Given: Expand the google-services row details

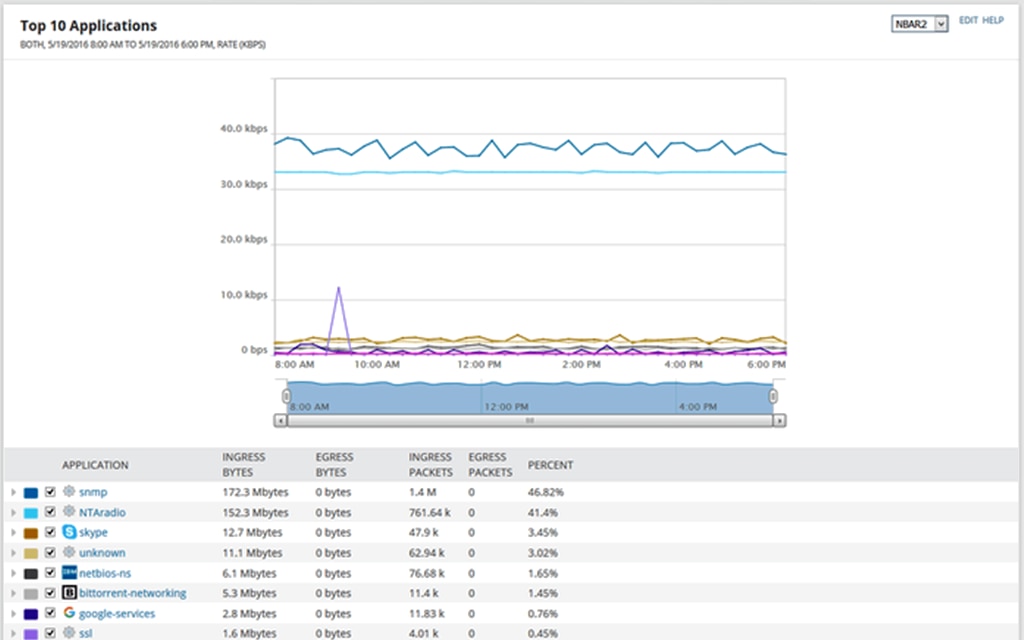Looking at the screenshot, I should tap(12, 613).
